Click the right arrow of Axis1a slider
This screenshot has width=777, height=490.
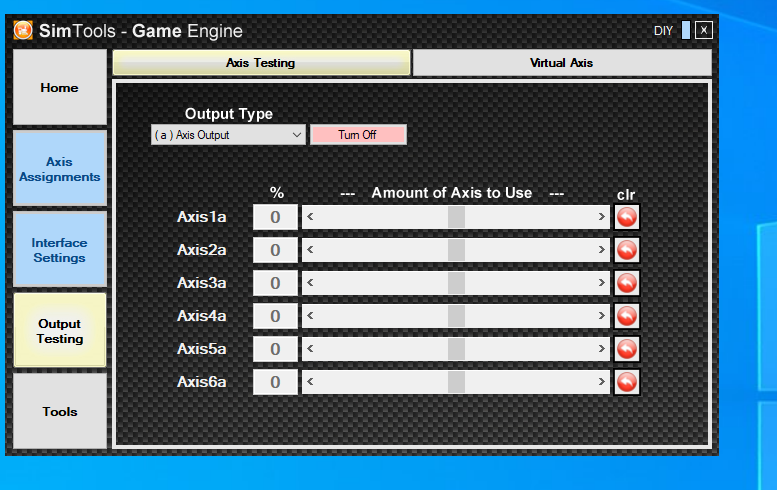click(602, 217)
